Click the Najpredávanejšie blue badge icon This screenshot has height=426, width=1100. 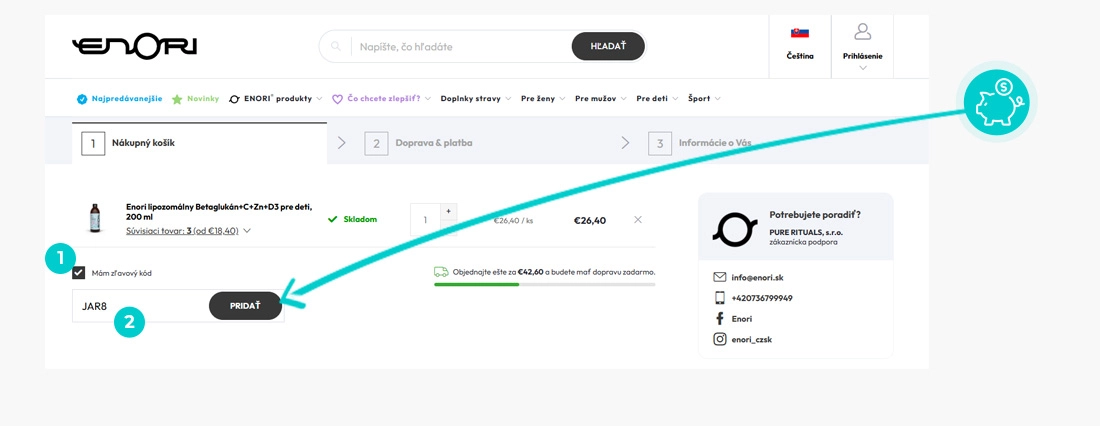[82, 99]
